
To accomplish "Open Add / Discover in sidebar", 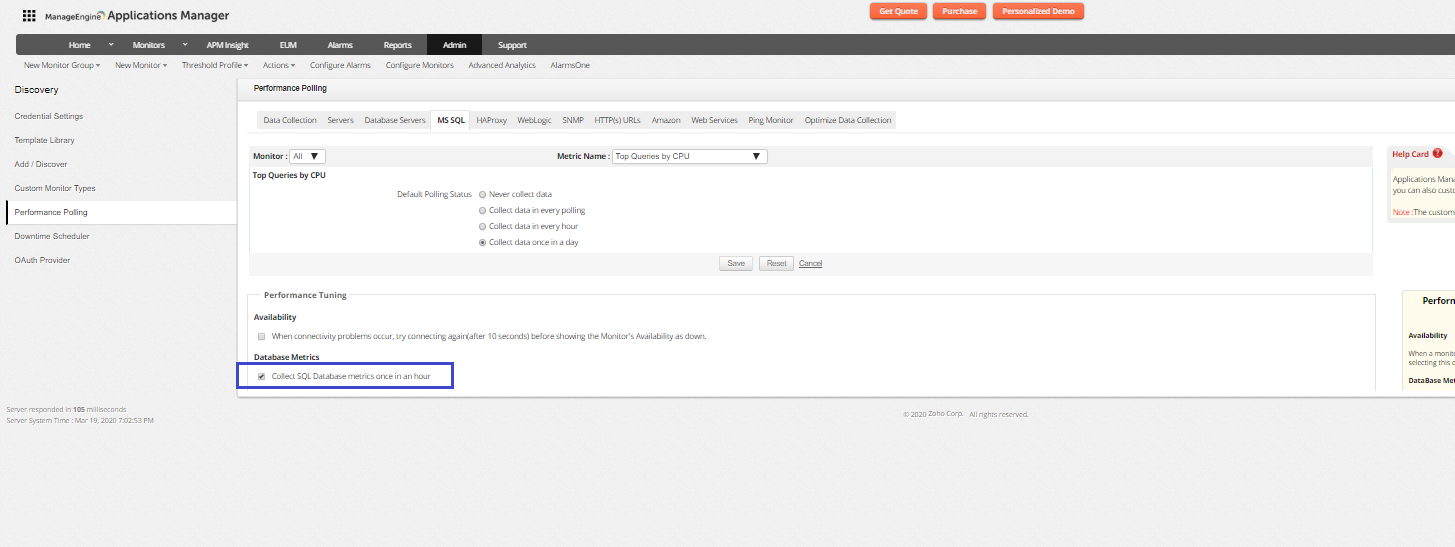I will tap(41, 164).
